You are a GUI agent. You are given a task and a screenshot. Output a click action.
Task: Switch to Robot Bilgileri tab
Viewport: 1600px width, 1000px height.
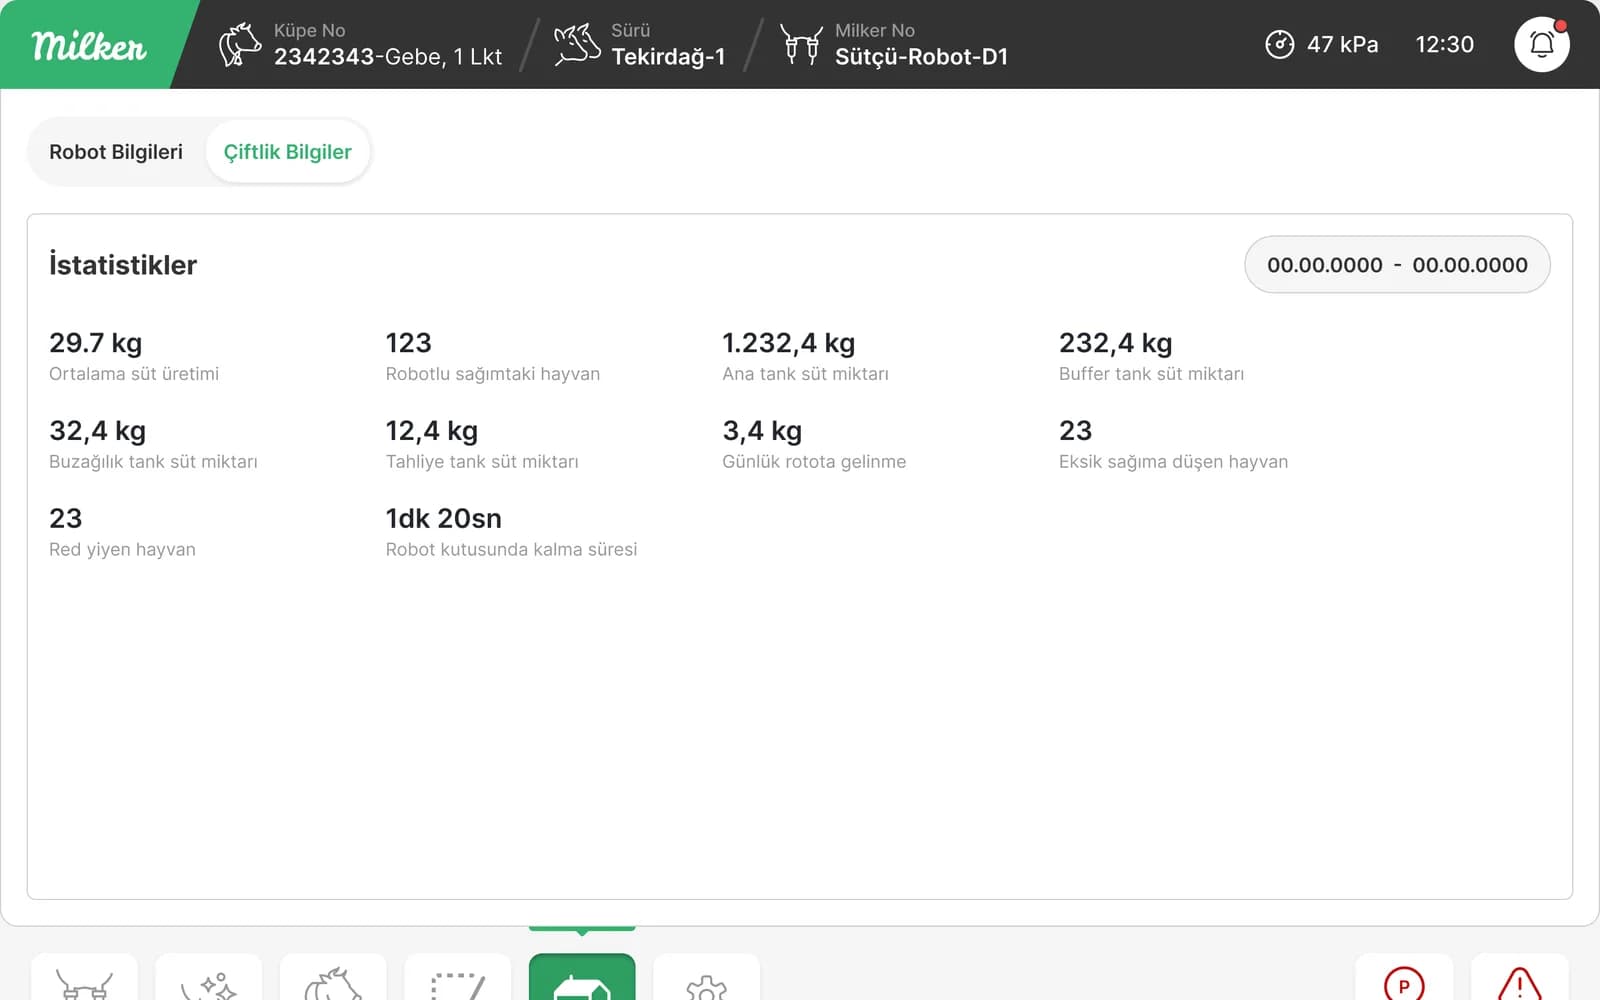point(116,152)
